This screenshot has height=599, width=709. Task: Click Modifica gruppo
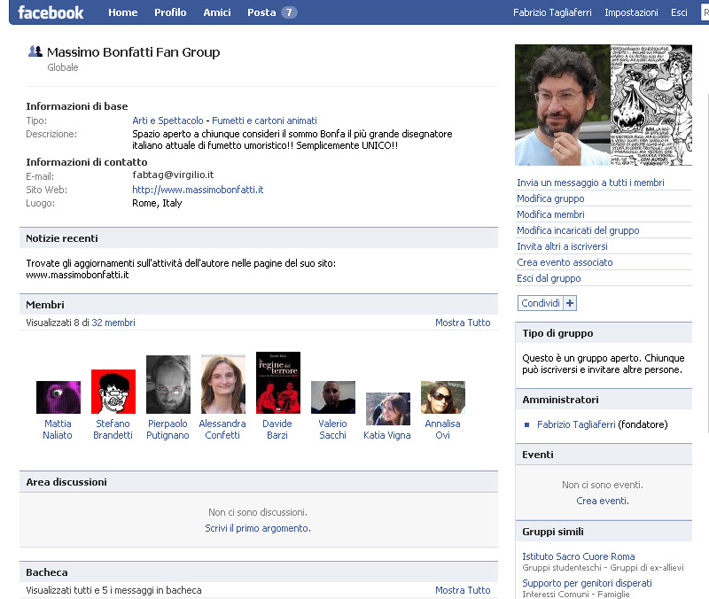[550, 198]
